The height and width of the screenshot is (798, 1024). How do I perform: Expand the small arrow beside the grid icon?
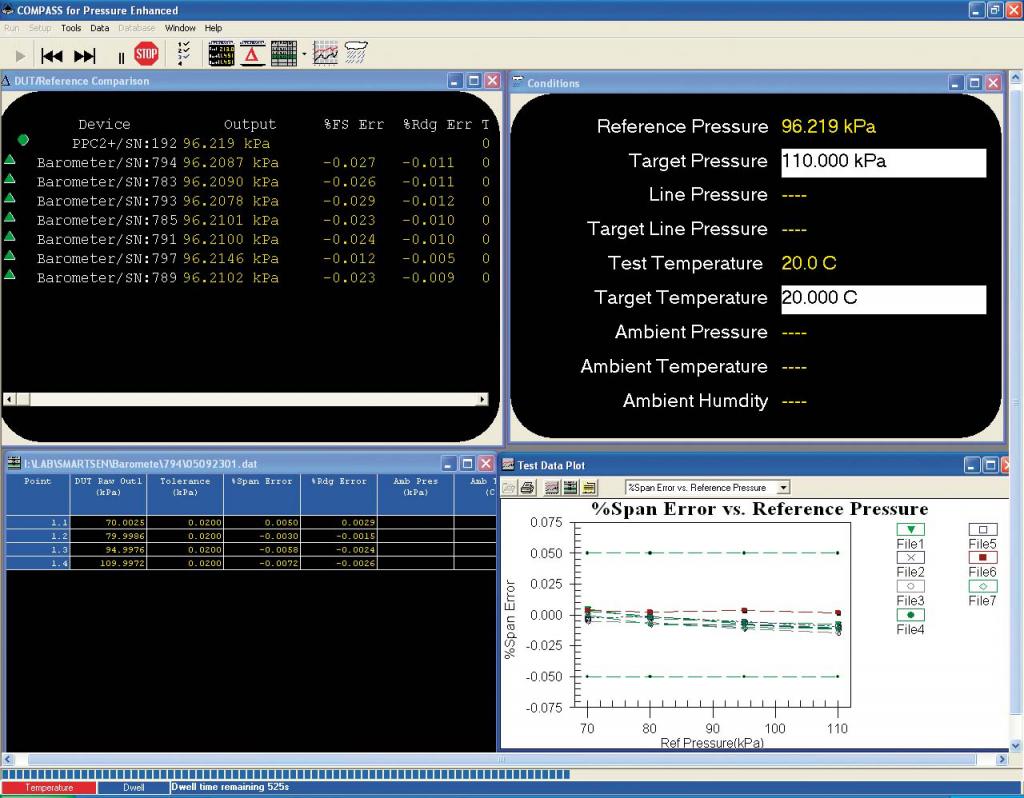304,54
